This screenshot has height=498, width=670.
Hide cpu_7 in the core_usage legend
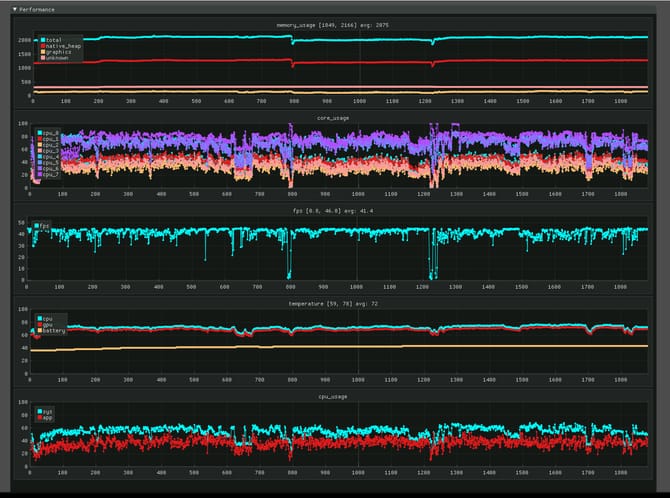point(48,174)
